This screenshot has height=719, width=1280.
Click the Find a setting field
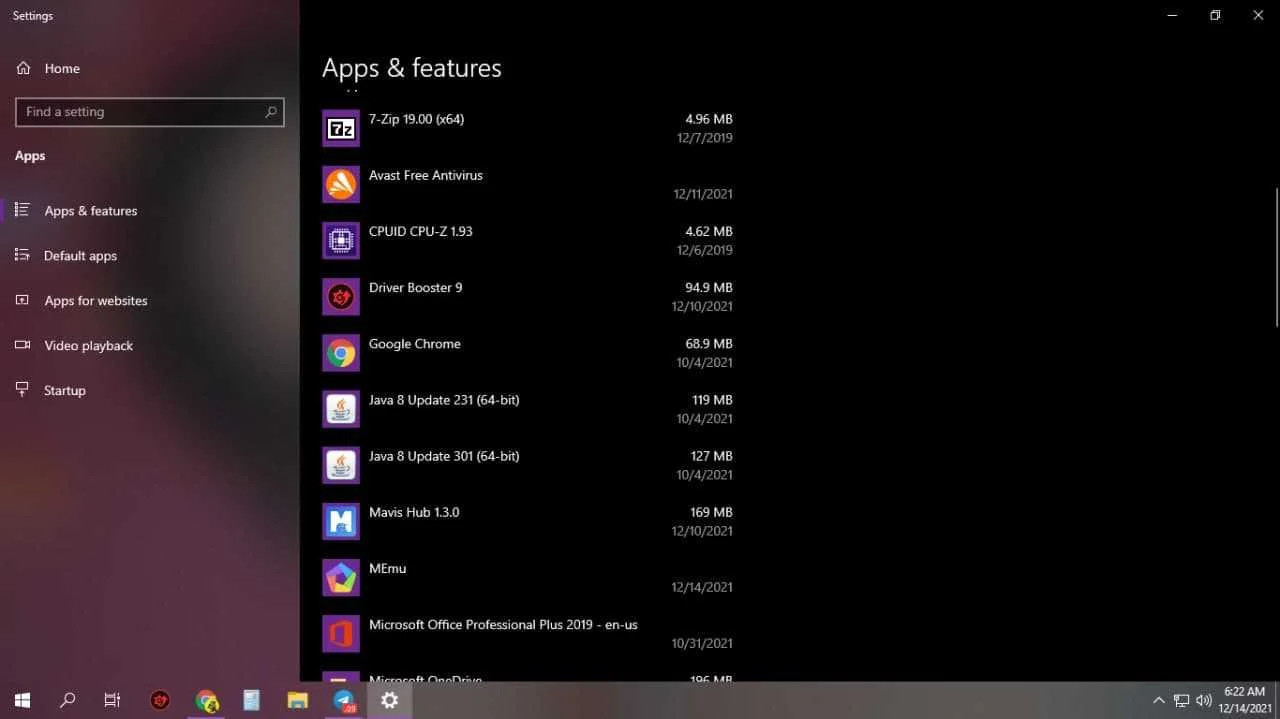pyautogui.click(x=150, y=112)
